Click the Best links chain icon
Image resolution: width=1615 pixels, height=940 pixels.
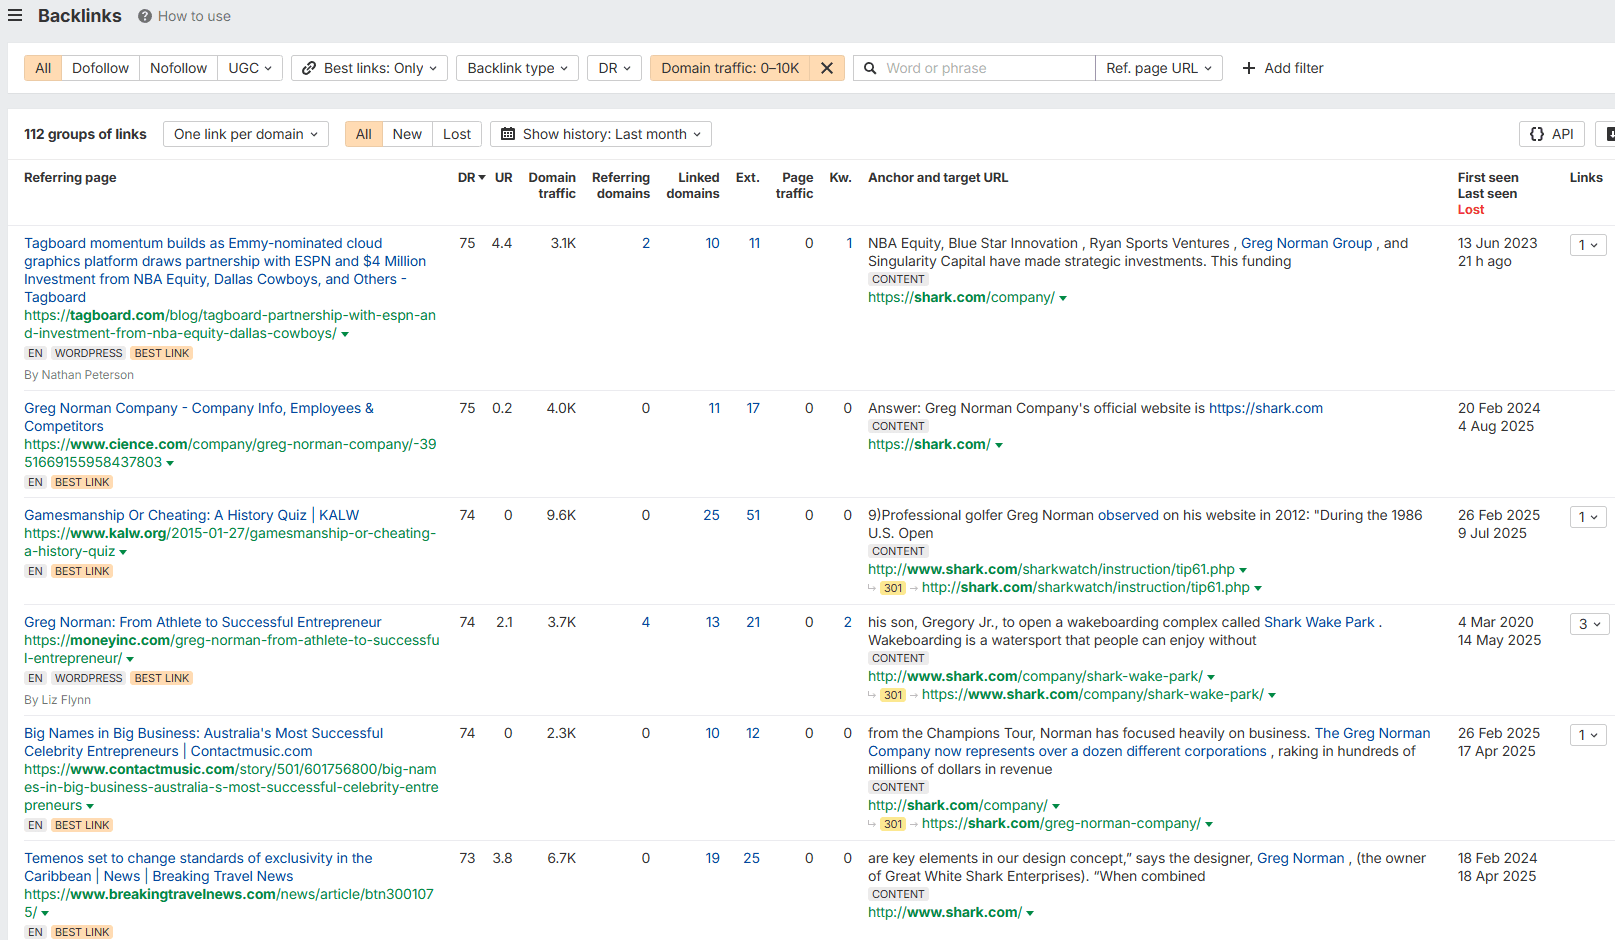coord(309,68)
